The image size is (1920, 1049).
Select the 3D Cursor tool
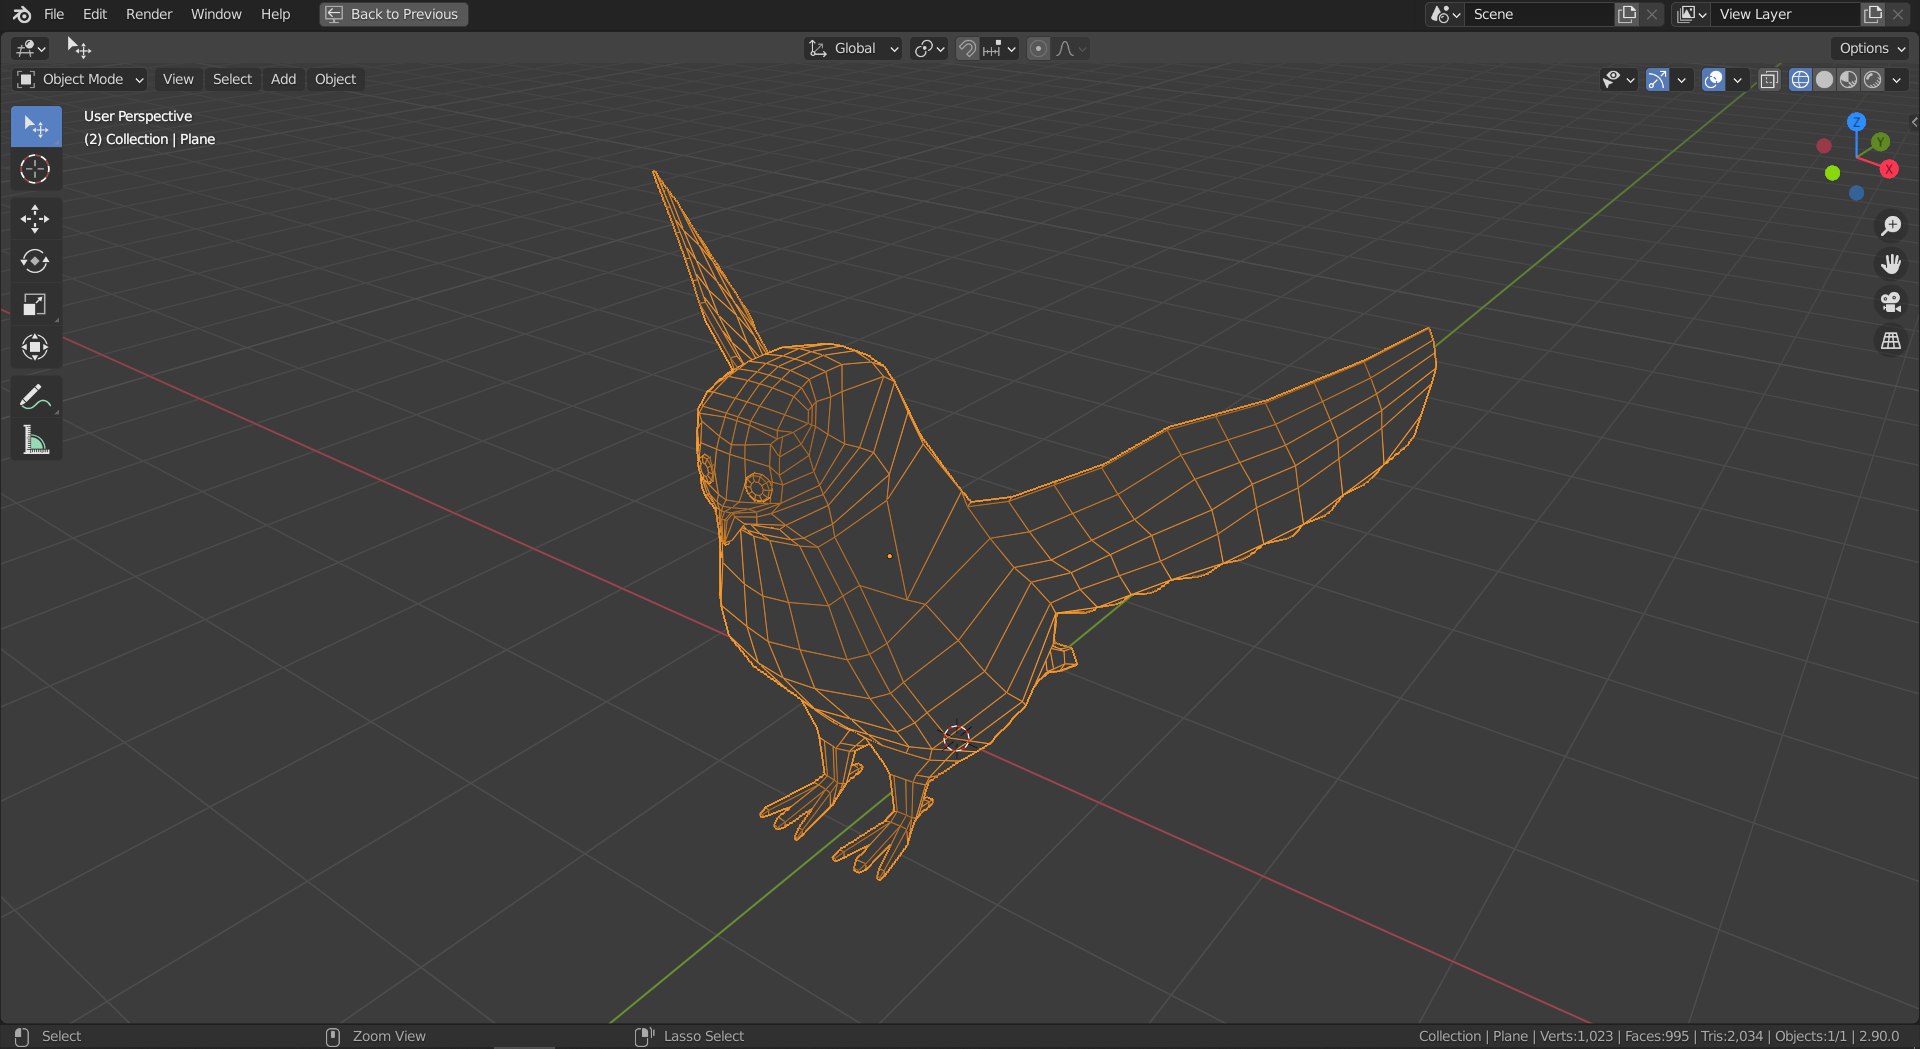pos(36,170)
